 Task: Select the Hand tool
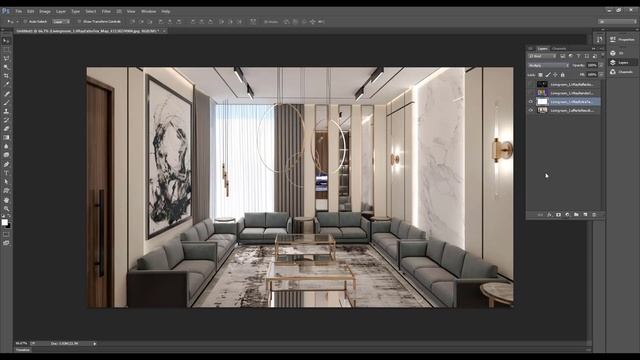[6, 200]
